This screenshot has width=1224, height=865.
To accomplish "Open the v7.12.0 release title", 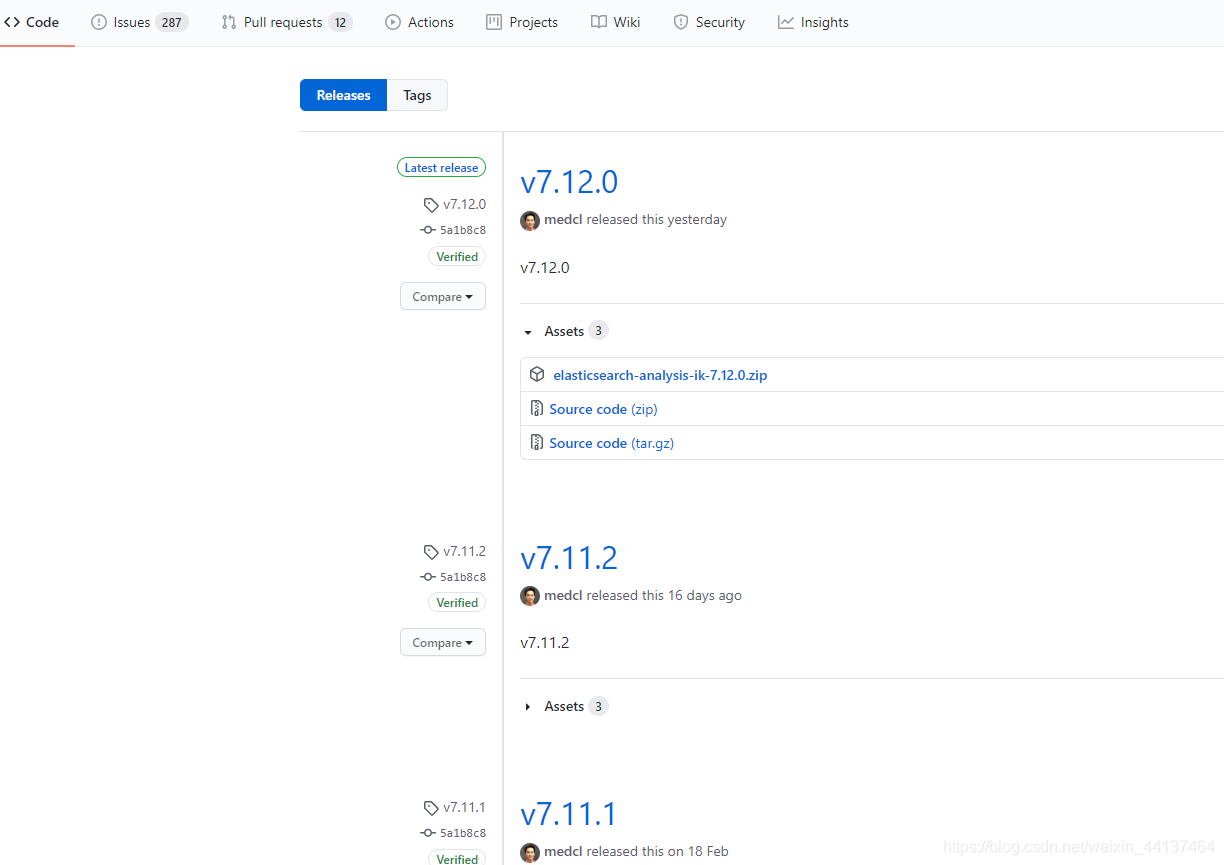I will coord(569,182).
